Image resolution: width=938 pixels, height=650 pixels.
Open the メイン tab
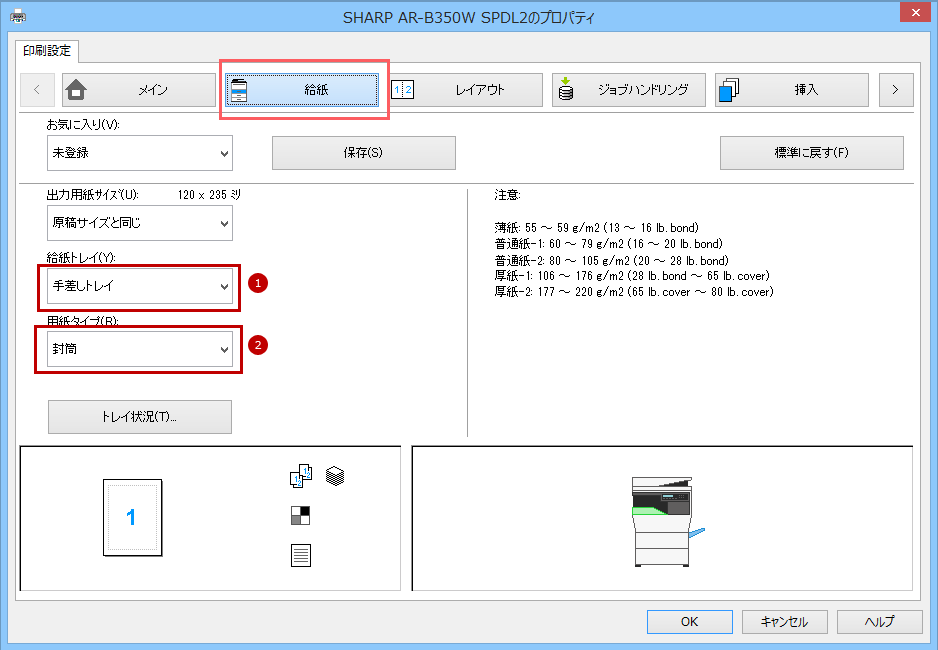tap(139, 90)
